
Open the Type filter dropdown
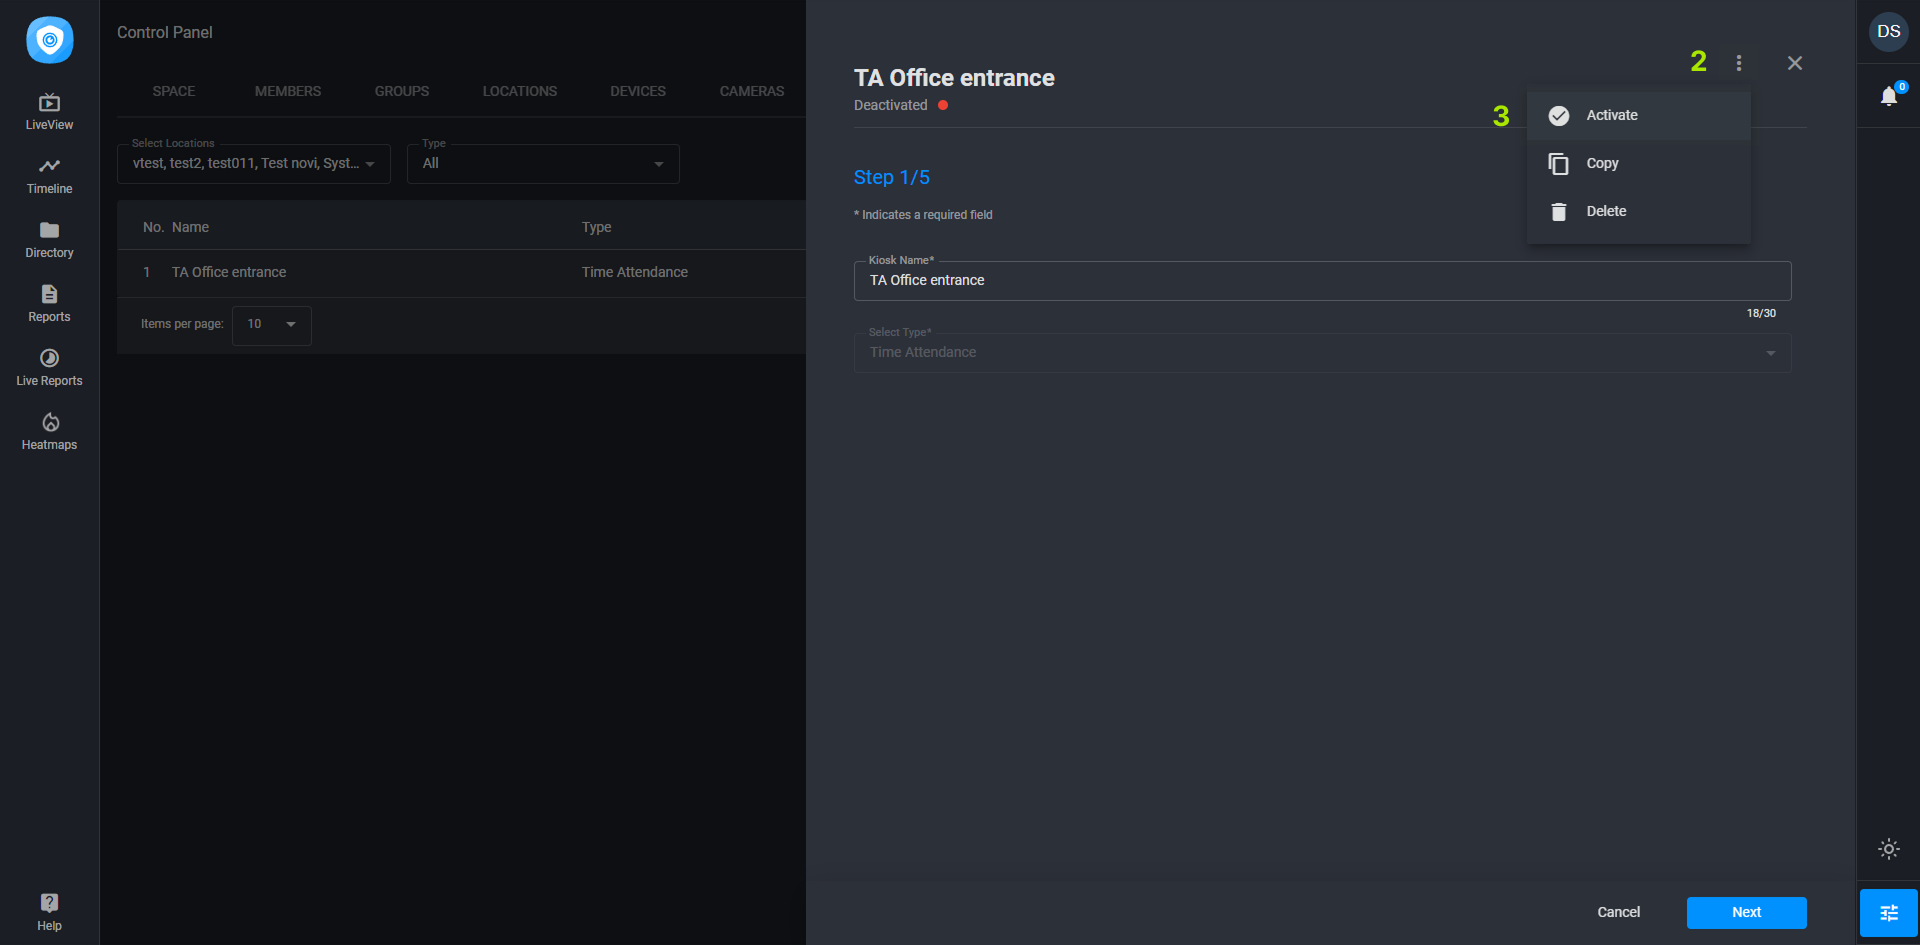[x=542, y=164]
